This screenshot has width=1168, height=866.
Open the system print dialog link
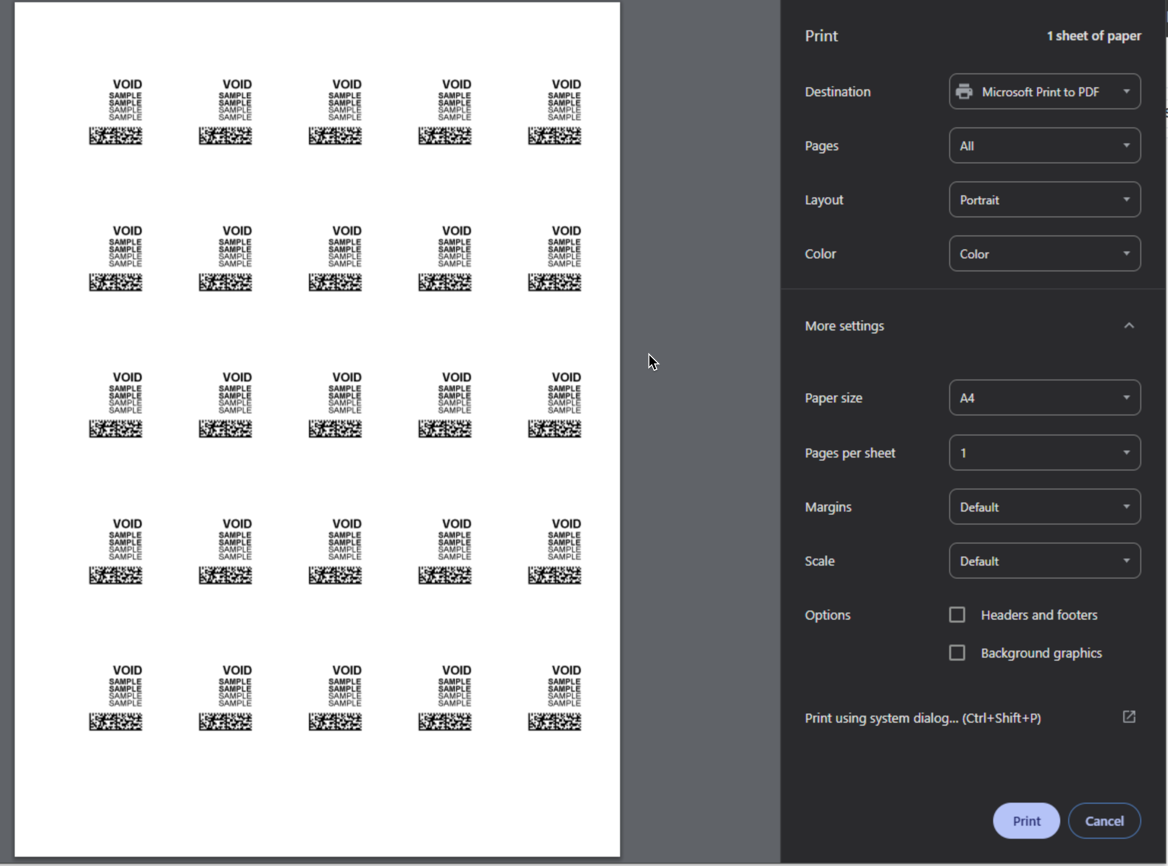coord(922,717)
